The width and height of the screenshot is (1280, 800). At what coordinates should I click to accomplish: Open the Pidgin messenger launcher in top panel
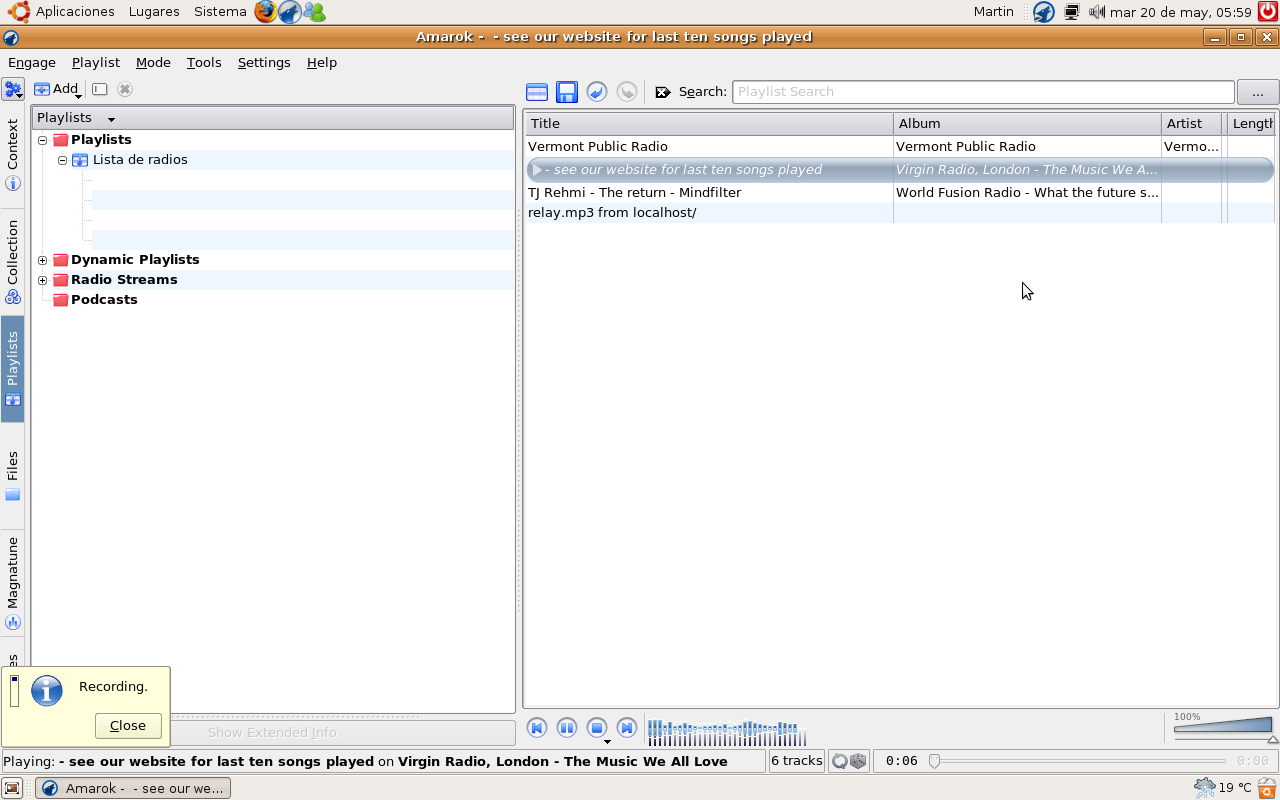tap(315, 12)
